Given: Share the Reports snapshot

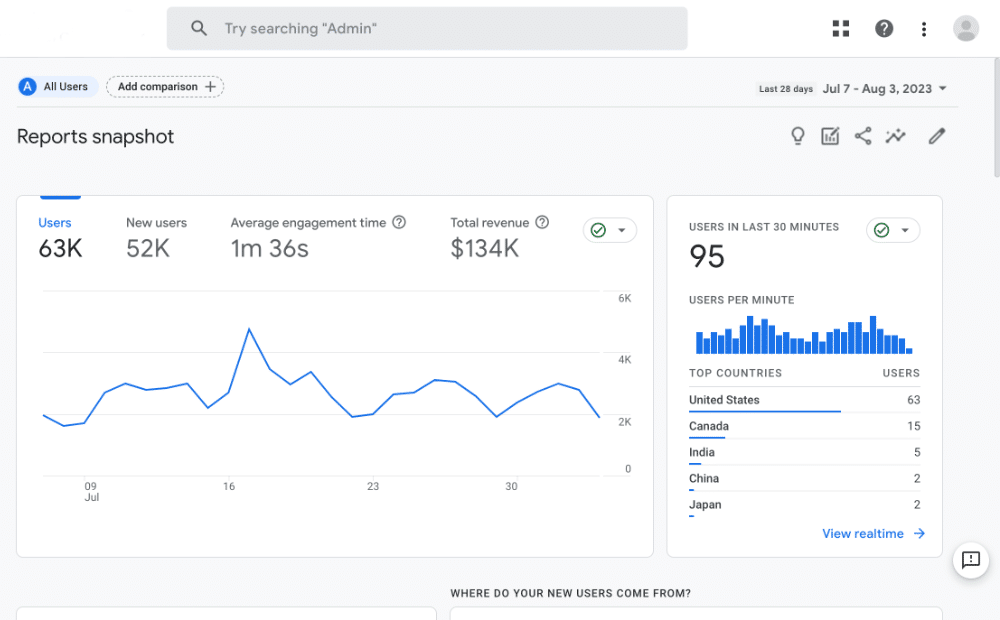Looking at the screenshot, I should tap(863, 135).
